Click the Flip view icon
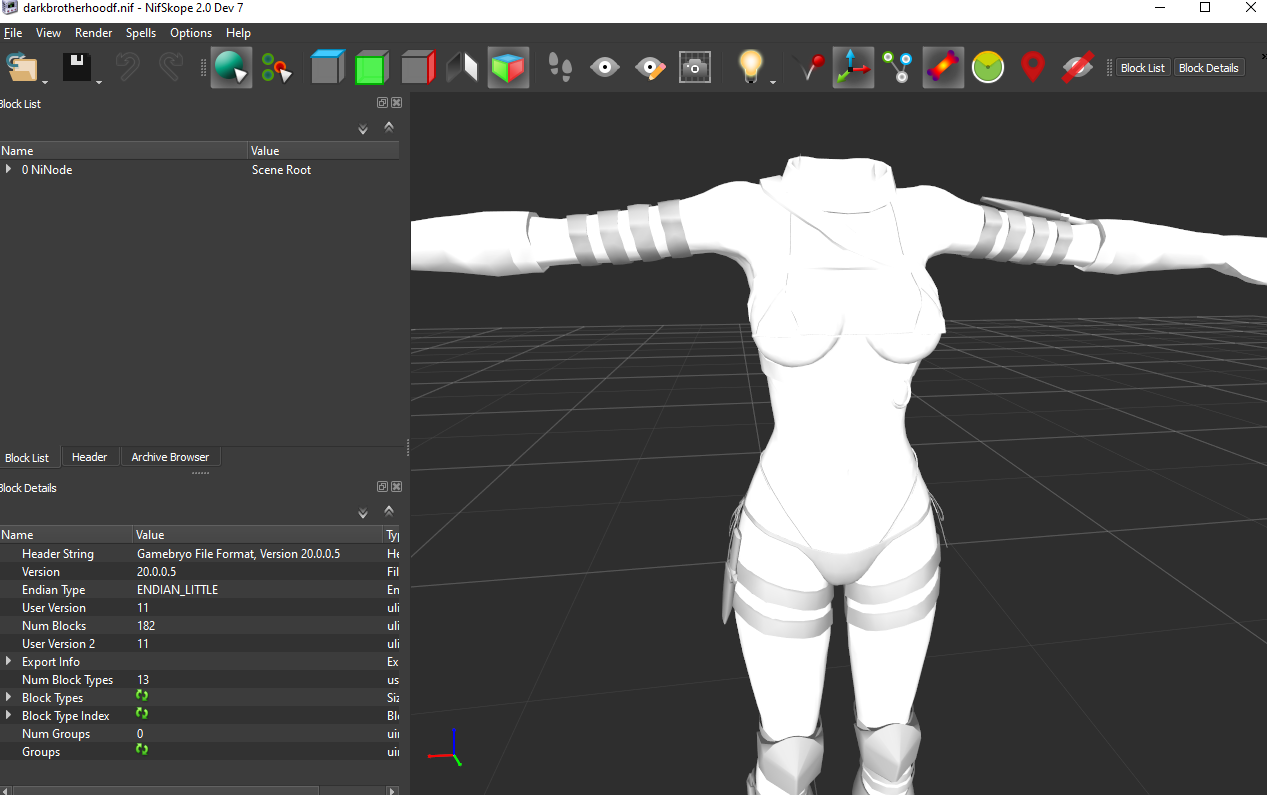Viewport: 1267px width, 795px height. [462, 68]
